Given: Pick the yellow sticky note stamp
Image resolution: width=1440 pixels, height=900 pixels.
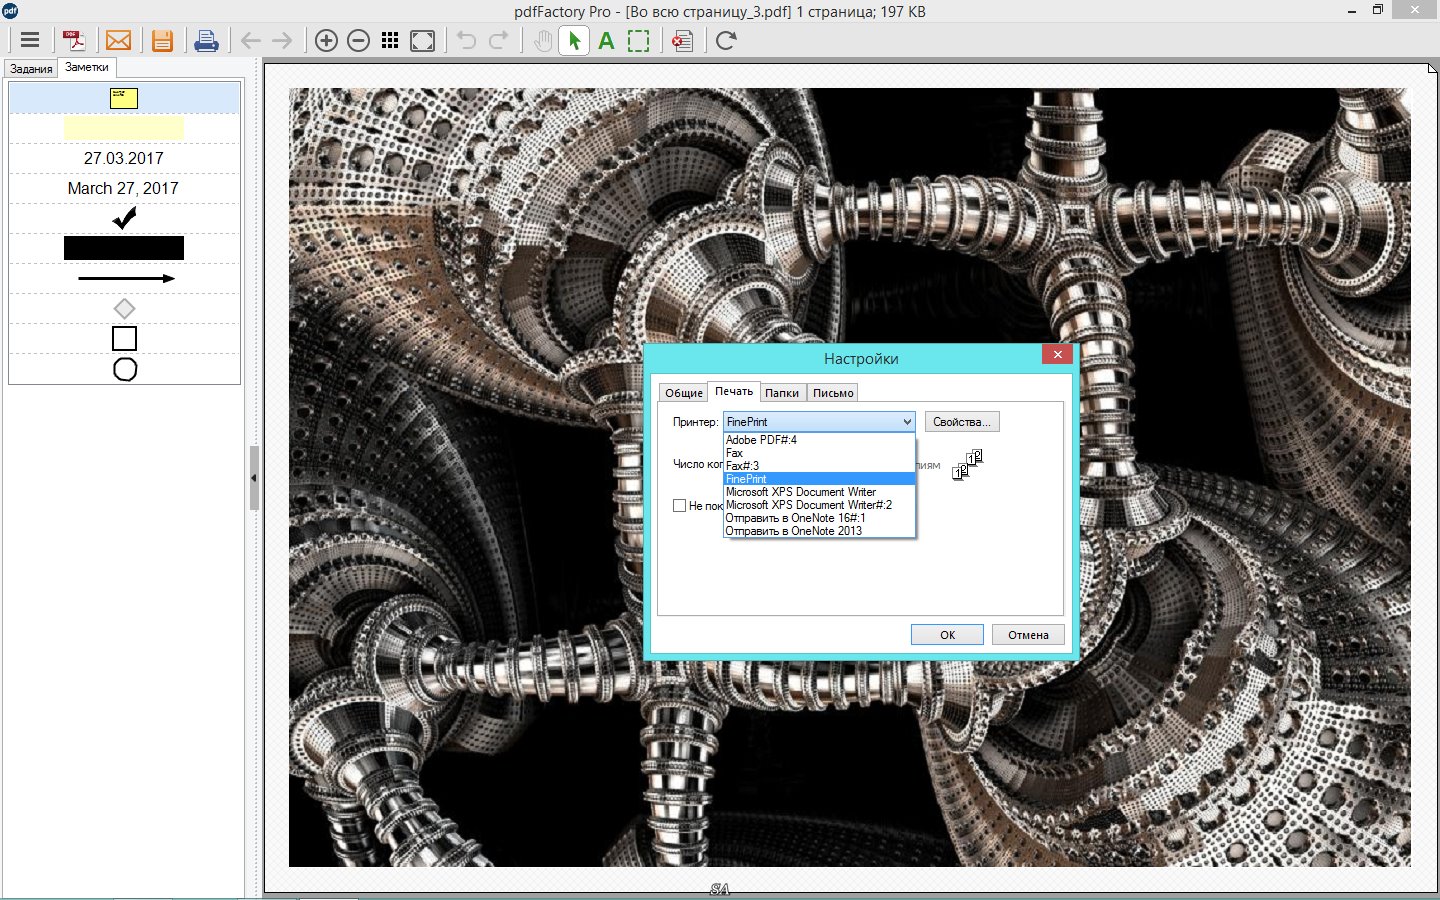Looking at the screenshot, I should coord(124,98).
